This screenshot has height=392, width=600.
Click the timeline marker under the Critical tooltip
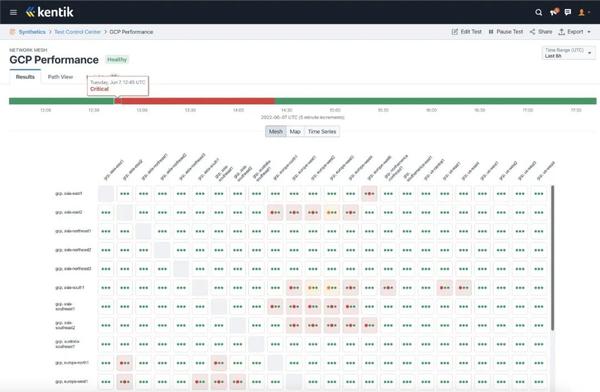tap(118, 101)
